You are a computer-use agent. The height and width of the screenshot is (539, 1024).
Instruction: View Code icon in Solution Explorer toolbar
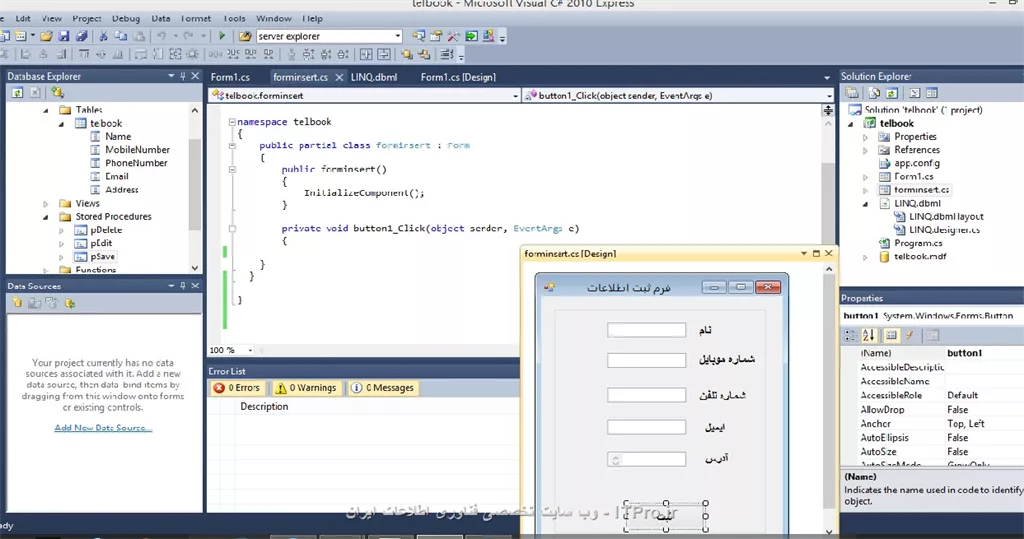[x=915, y=93]
